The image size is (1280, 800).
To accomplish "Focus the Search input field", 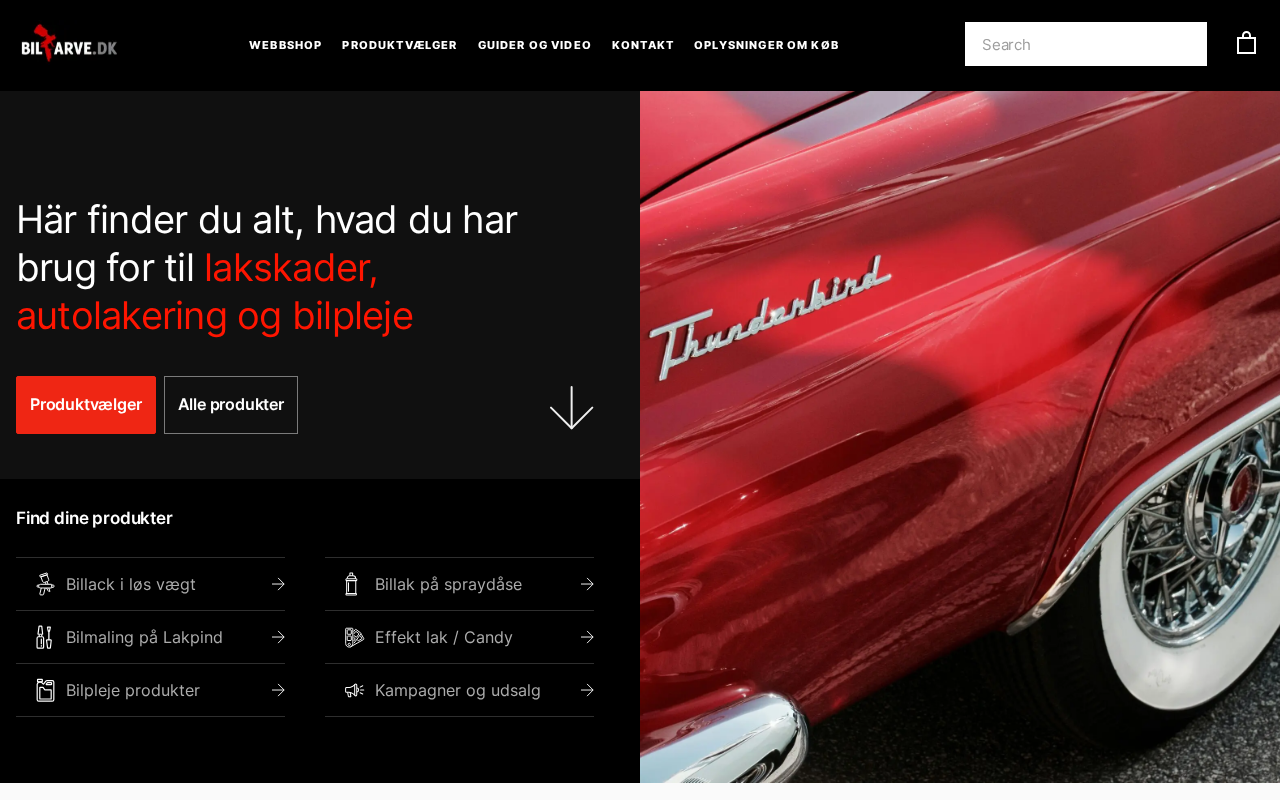I will point(1086,44).
